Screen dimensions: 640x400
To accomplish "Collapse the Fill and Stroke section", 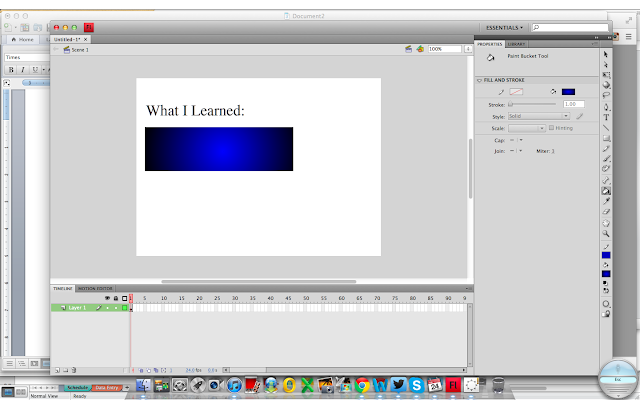I will coord(479,80).
